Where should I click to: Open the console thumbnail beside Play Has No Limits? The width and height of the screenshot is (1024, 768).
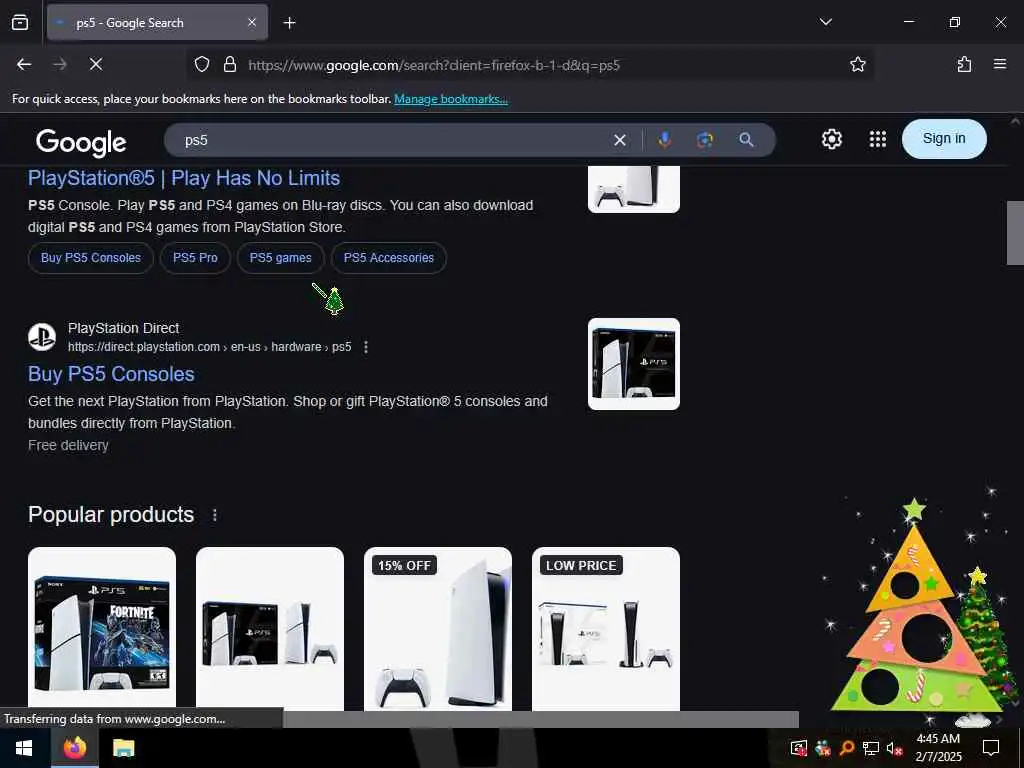pyautogui.click(x=633, y=189)
